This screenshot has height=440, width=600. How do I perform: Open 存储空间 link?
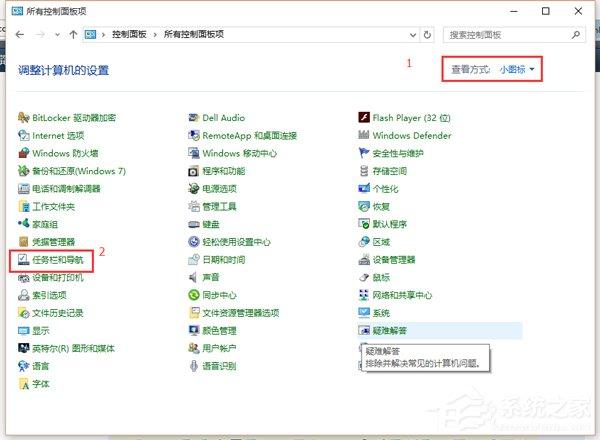pyautogui.click(x=390, y=171)
